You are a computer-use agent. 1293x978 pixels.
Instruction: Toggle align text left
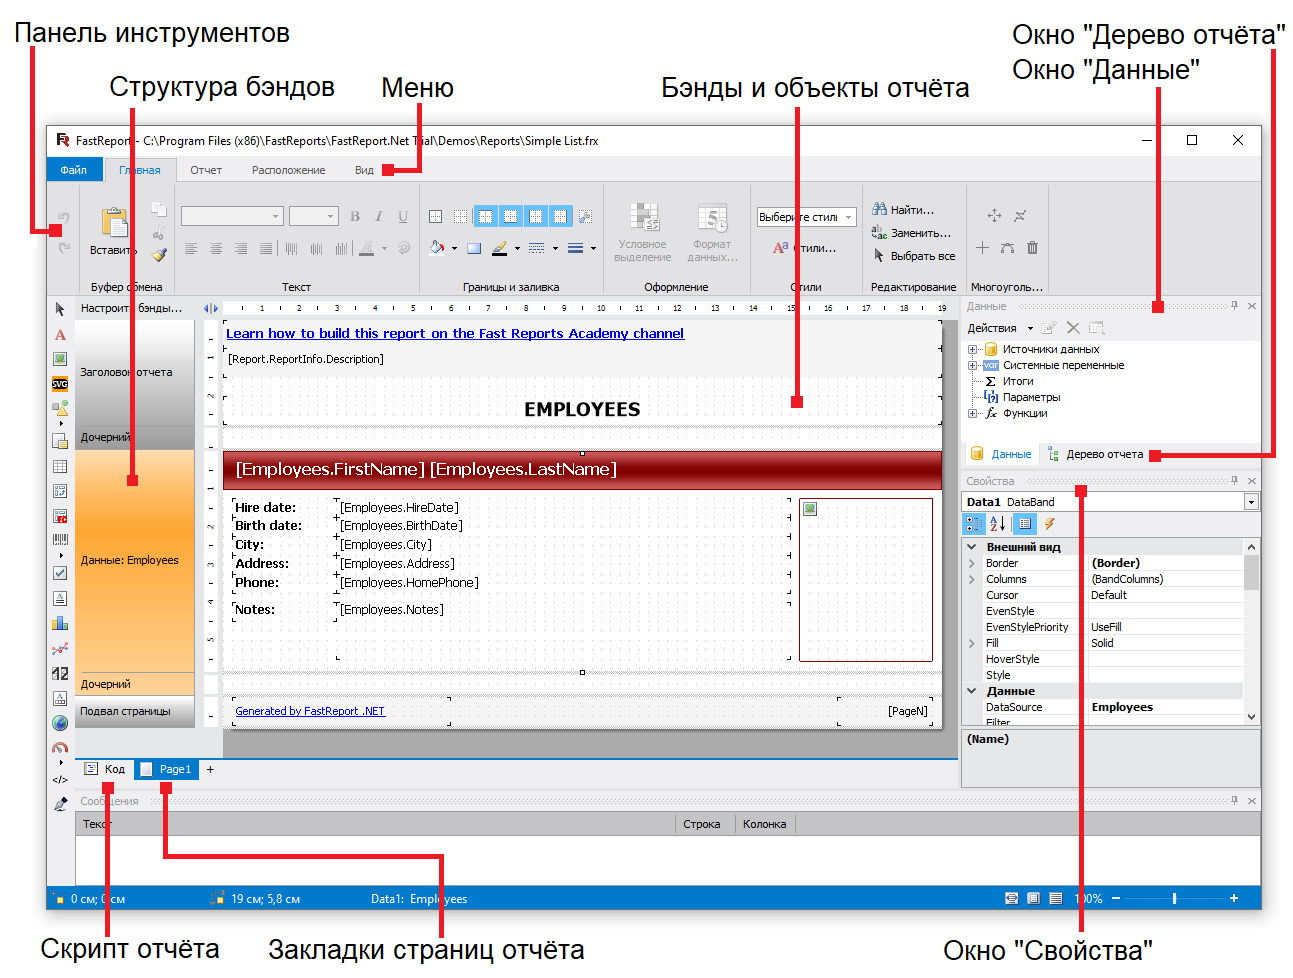click(x=191, y=248)
